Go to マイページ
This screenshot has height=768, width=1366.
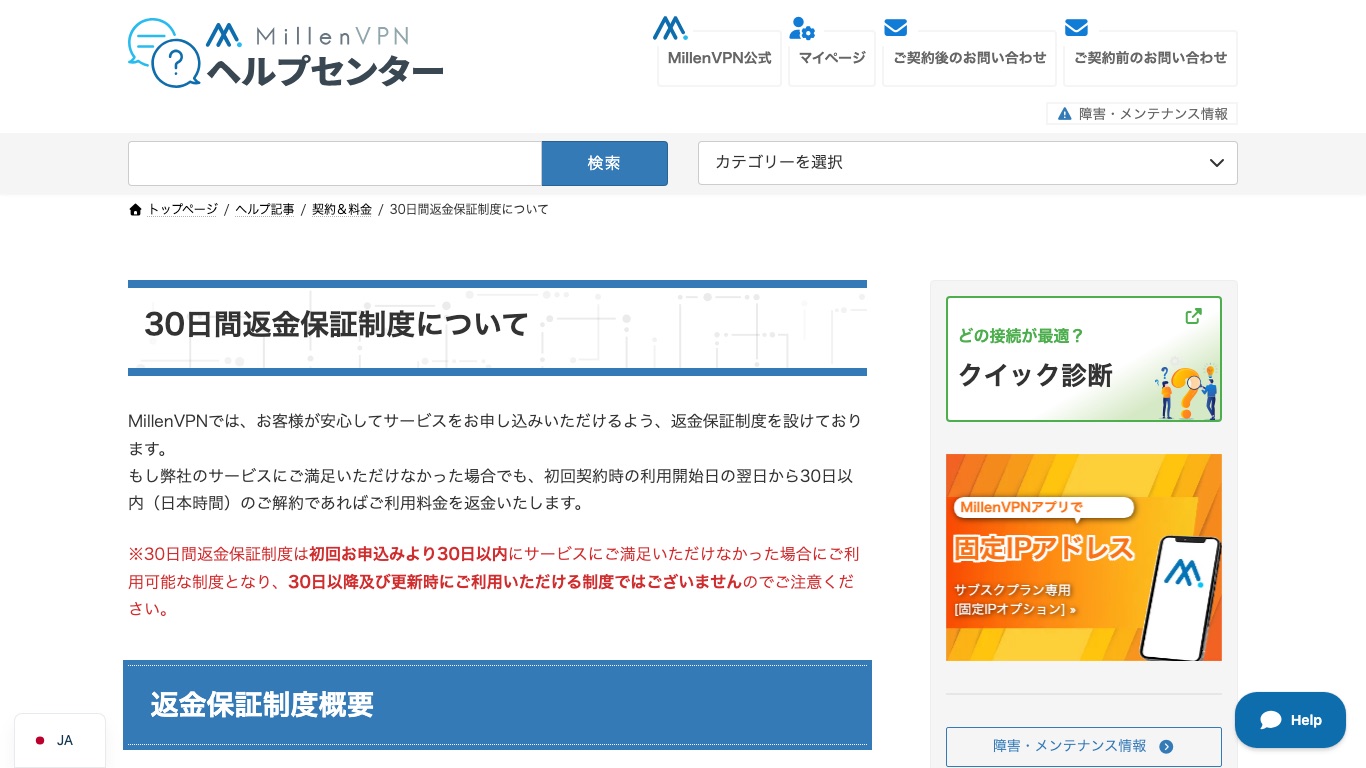point(832,58)
